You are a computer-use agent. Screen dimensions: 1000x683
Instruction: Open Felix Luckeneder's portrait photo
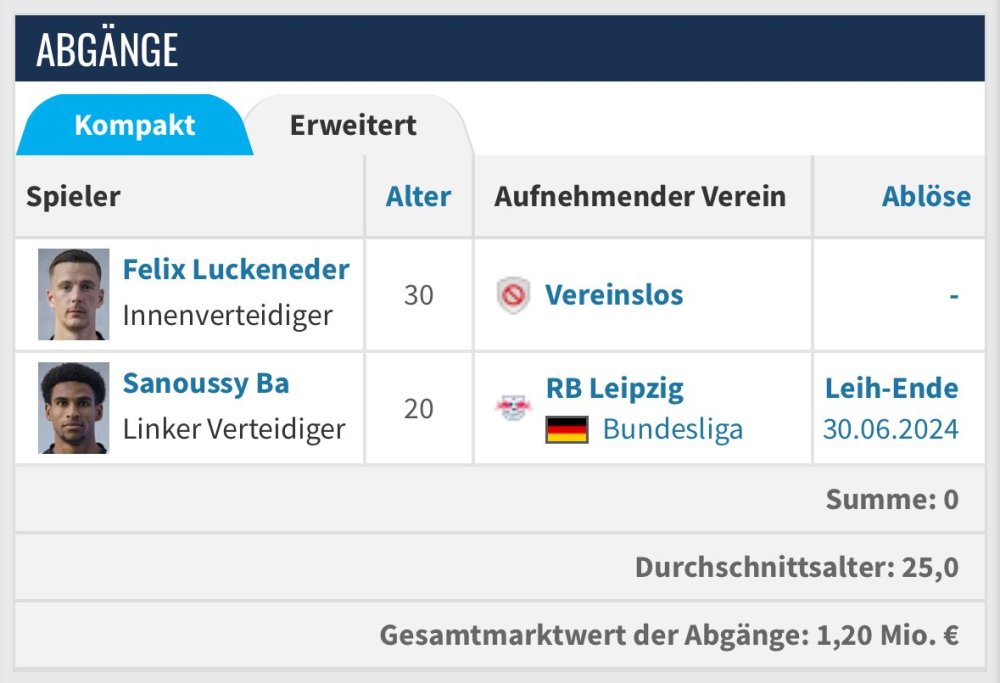73,294
